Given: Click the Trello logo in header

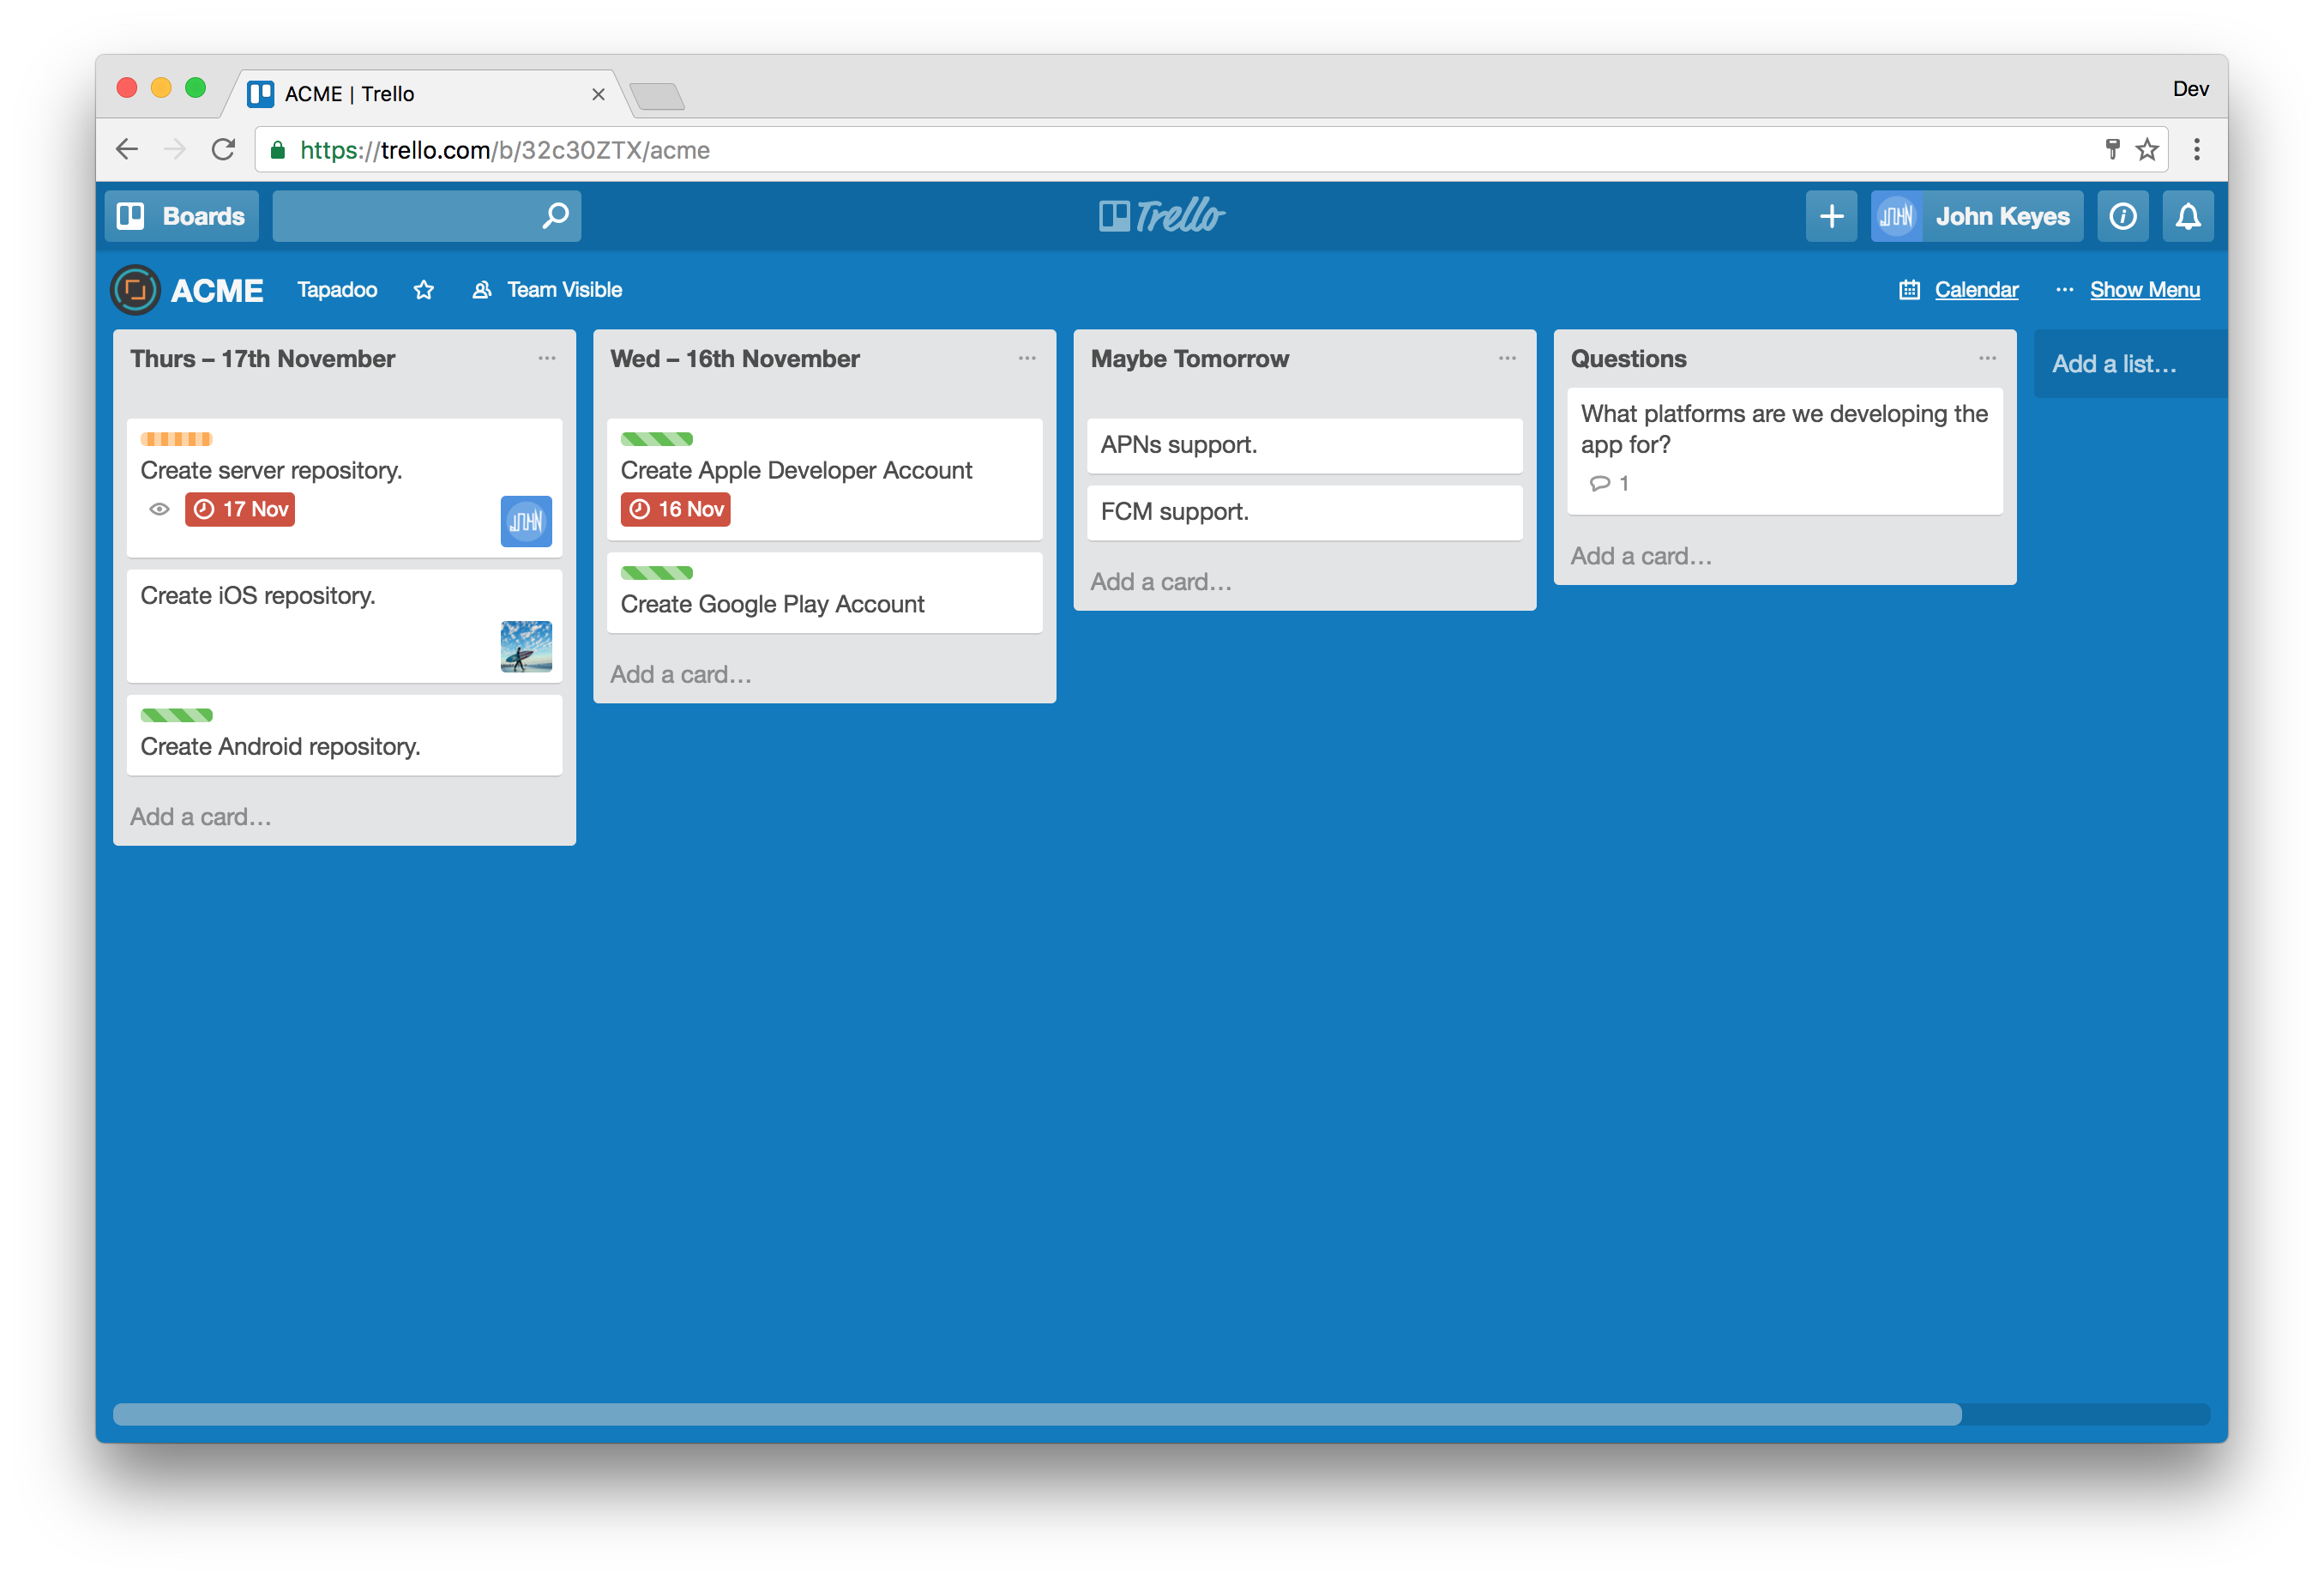Looking at the screenshot, I should tap(1161, 216).
